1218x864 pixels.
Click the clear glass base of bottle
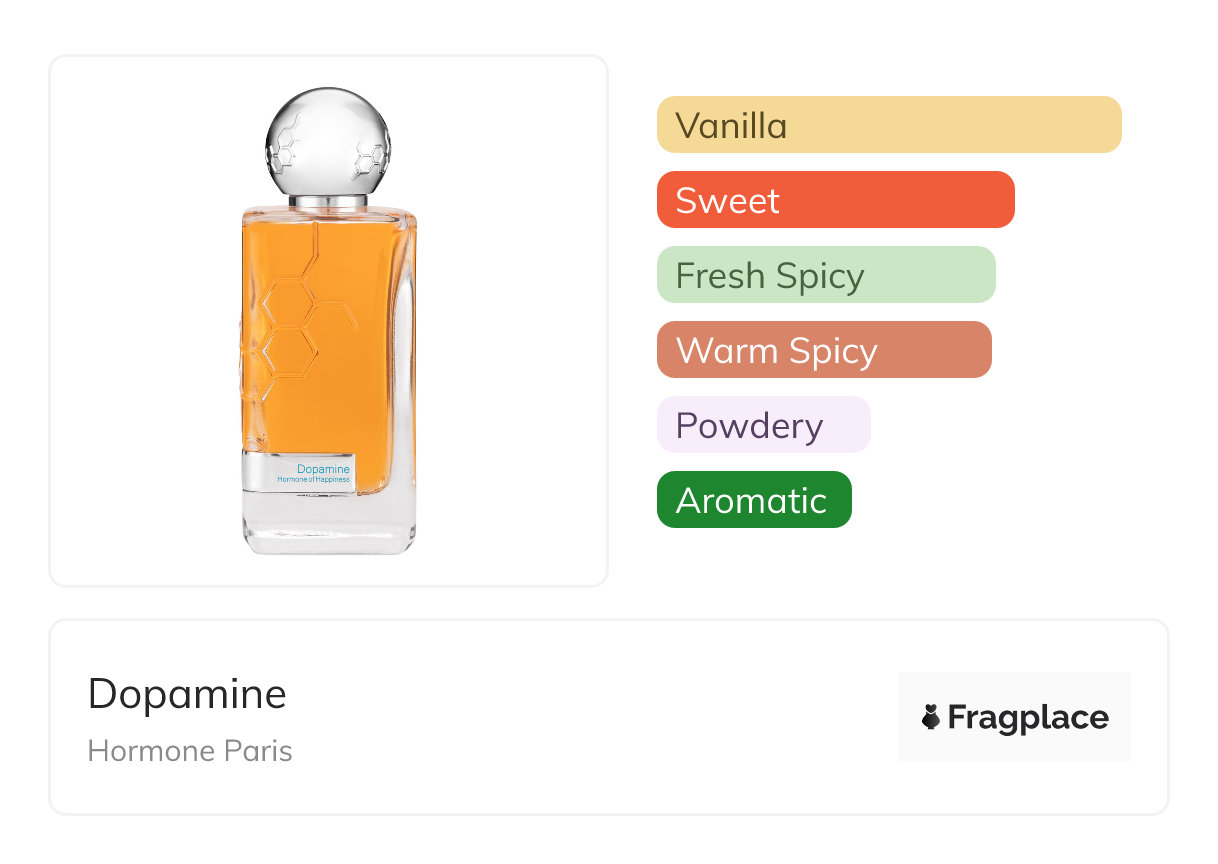(328, 525)
